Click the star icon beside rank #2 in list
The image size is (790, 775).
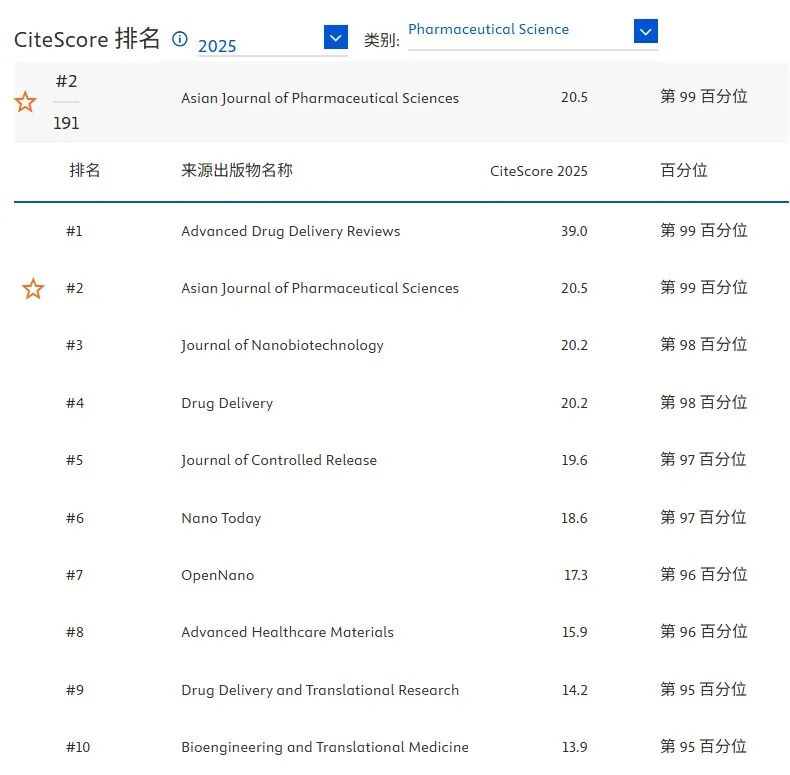point(33,288)
